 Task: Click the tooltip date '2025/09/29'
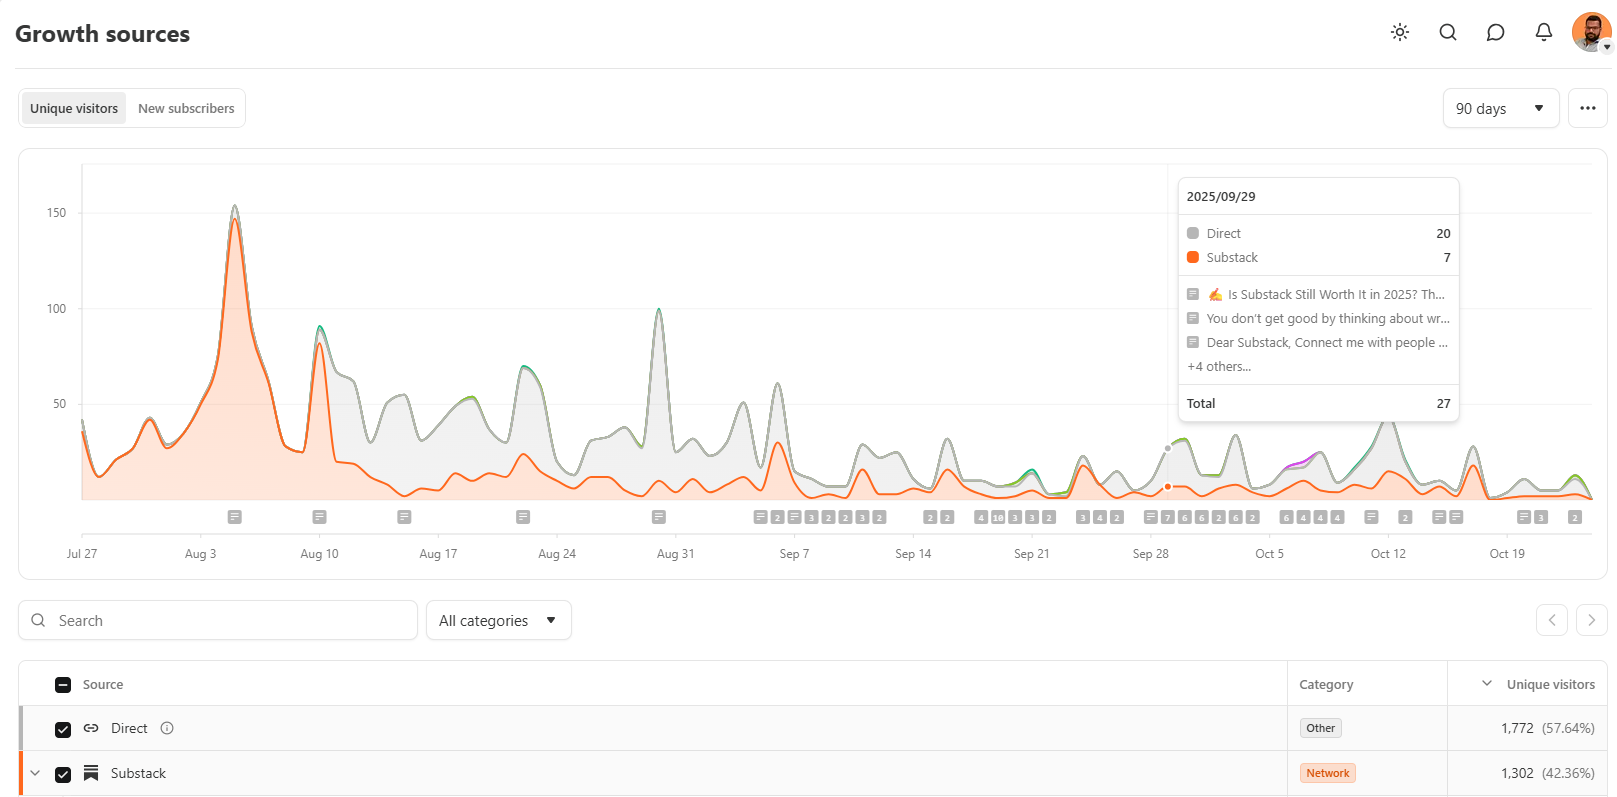pyautogui.click(x=1221, y=196)
